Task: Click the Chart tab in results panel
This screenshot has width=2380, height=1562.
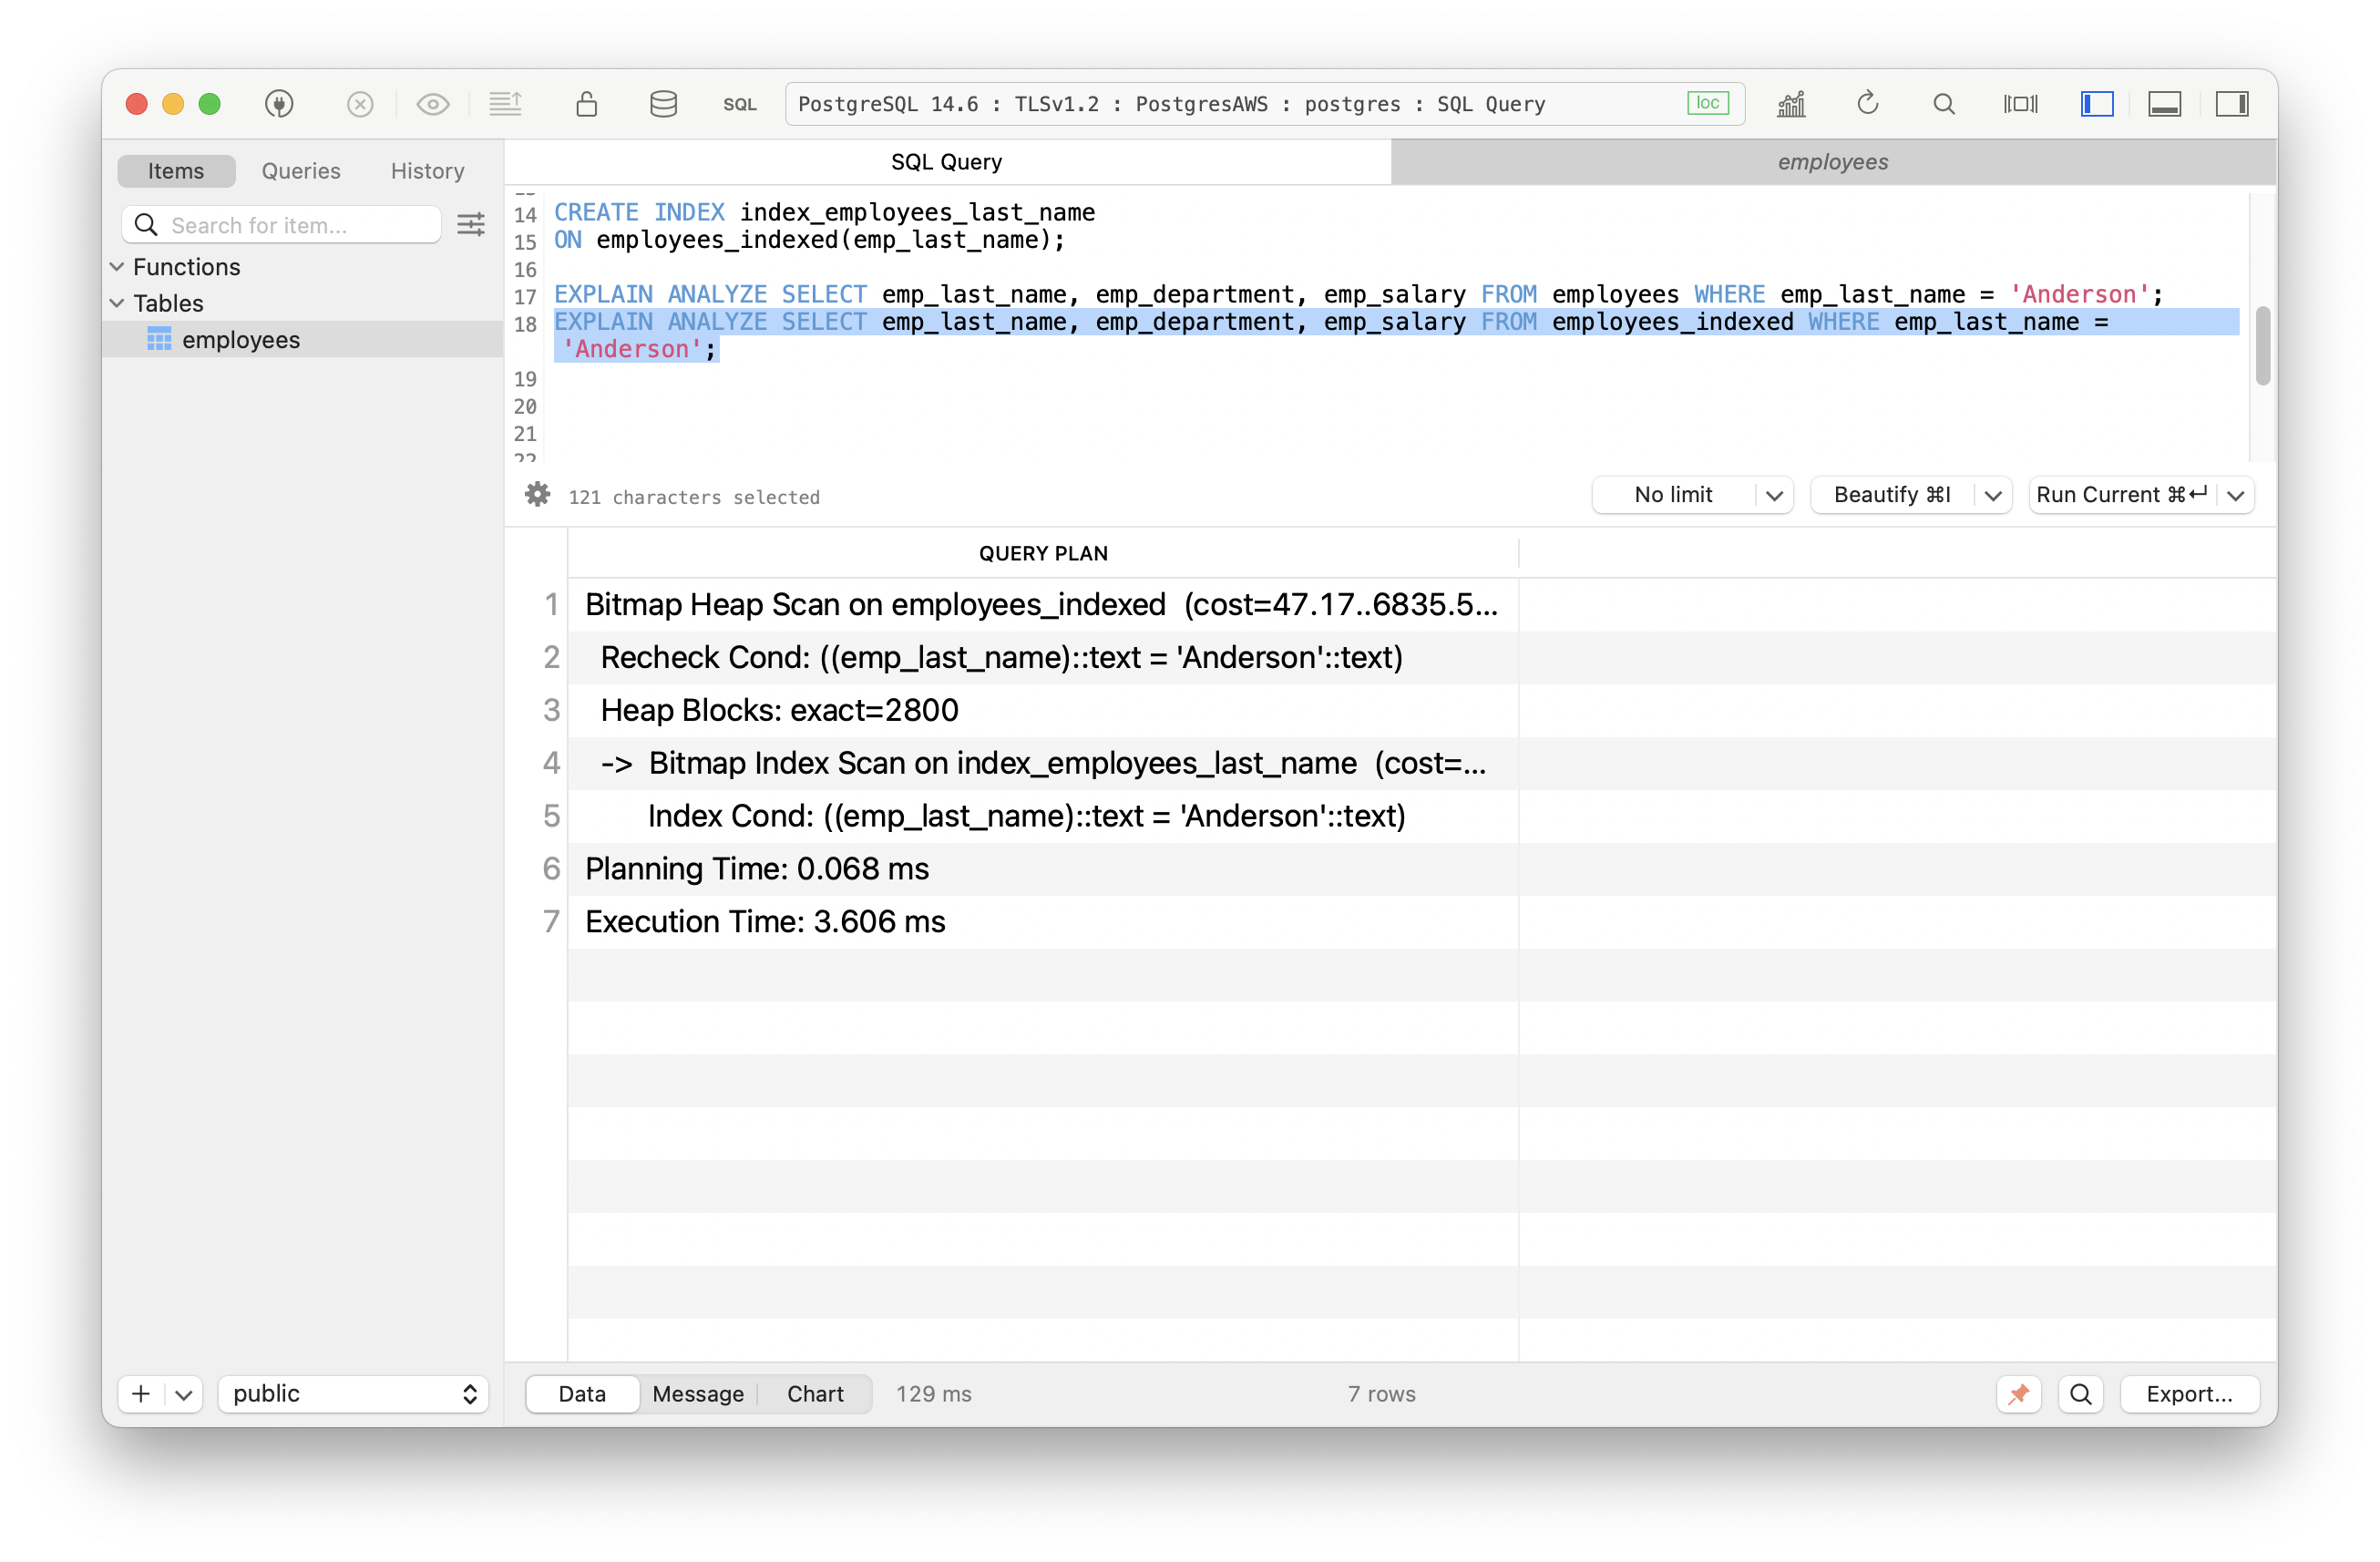Action: 814,1392
